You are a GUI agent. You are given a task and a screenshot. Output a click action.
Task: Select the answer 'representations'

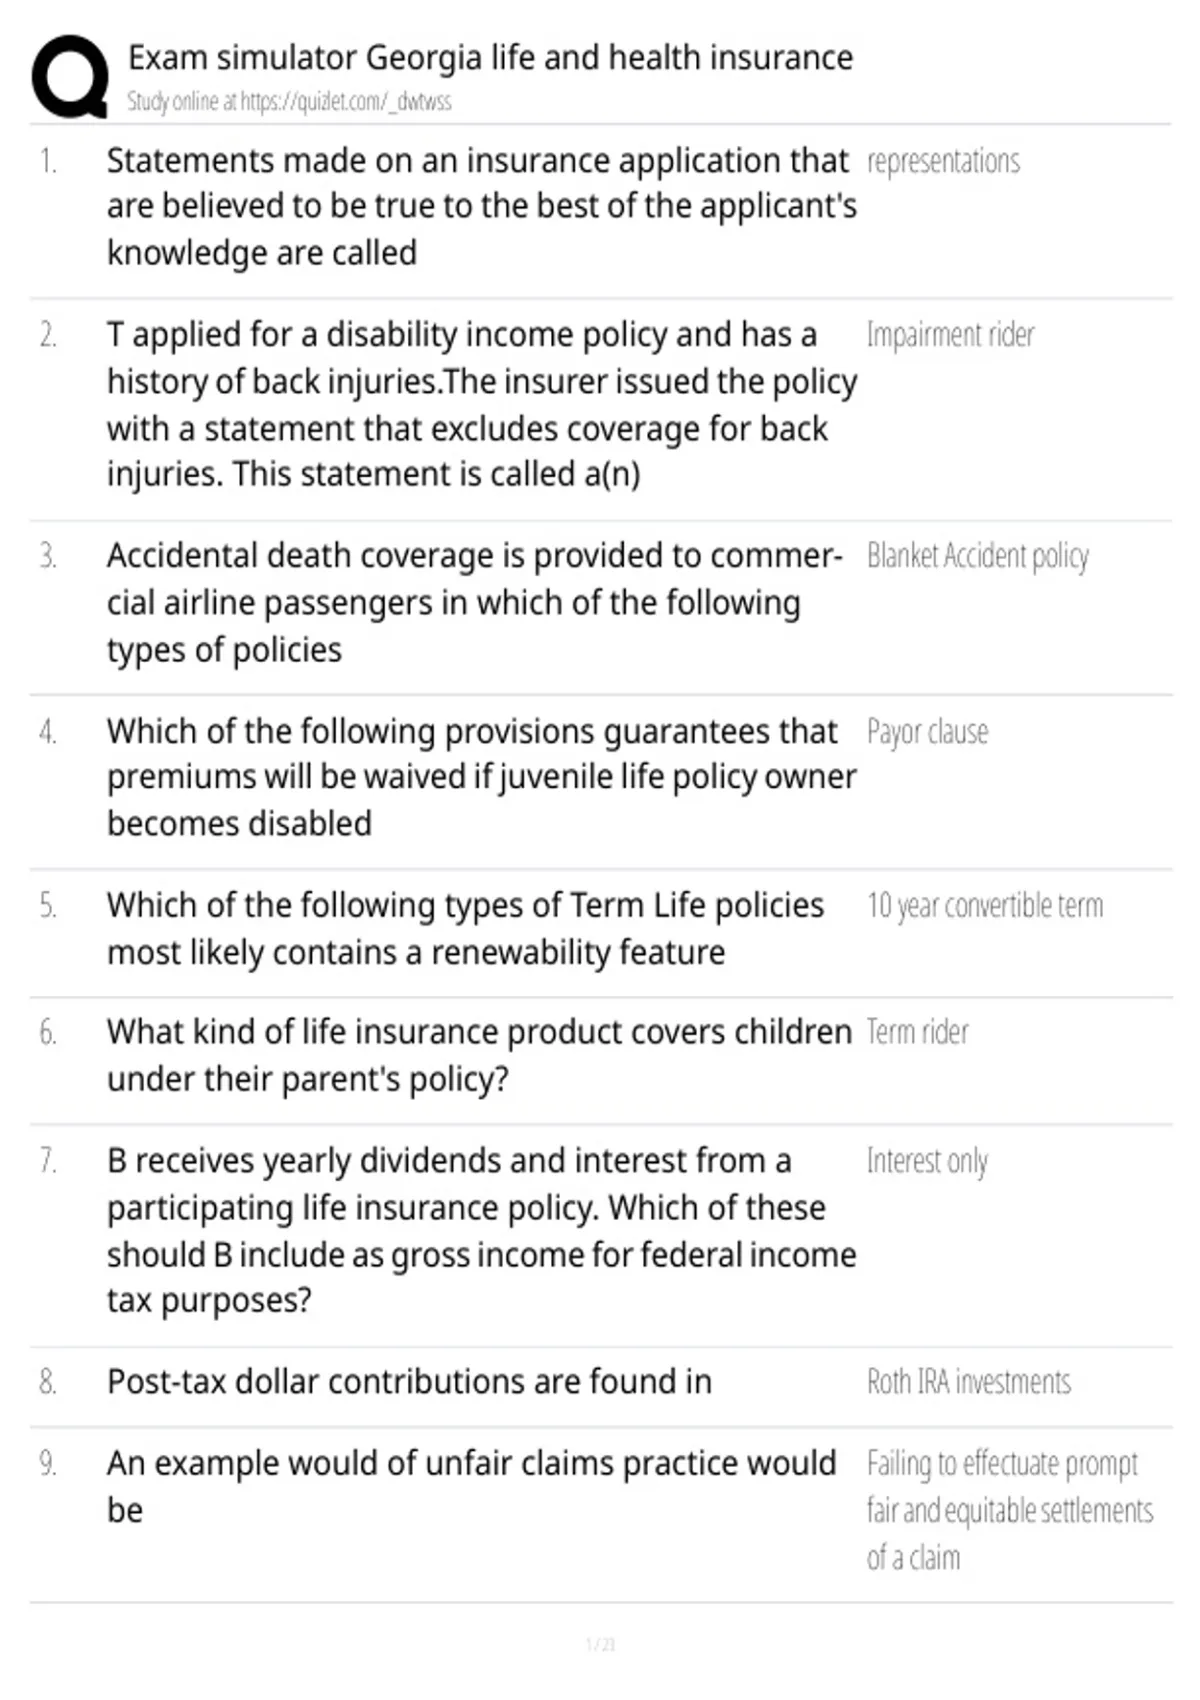(x=943, y=161)
